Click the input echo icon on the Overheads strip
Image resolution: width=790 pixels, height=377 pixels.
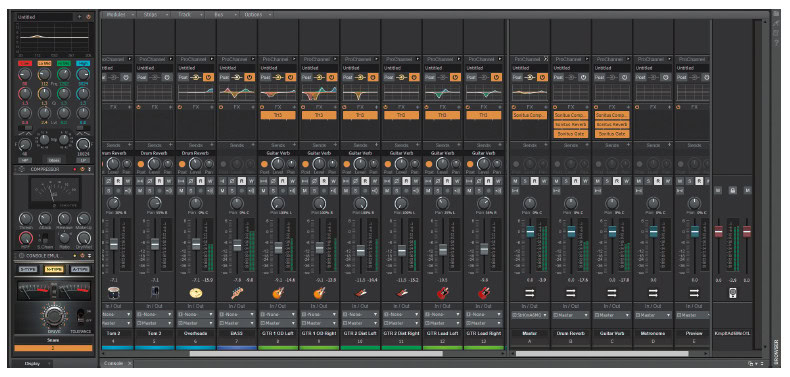click(x=211, y=191)
